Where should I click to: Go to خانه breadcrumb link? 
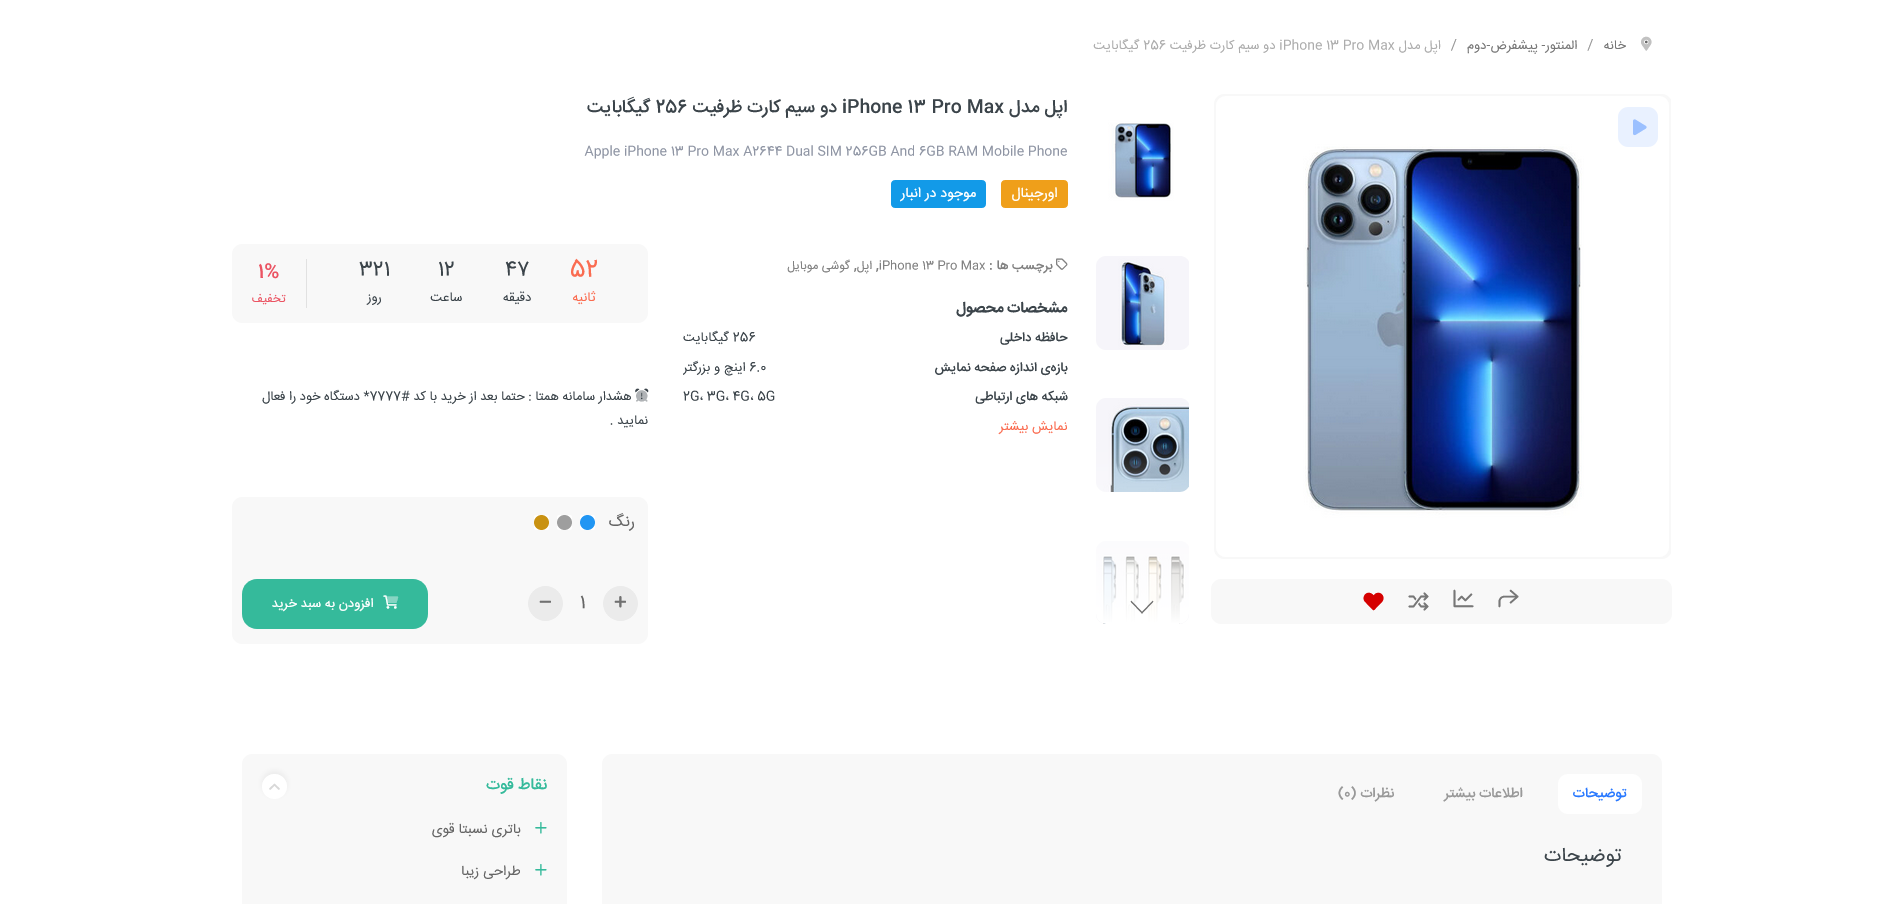[1615, 45]
